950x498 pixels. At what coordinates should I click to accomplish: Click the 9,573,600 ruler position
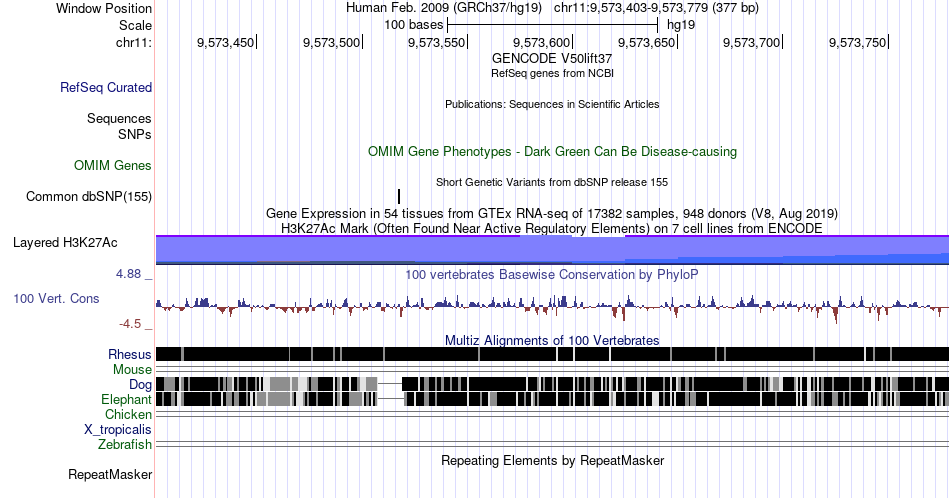[x=542, y=42]
